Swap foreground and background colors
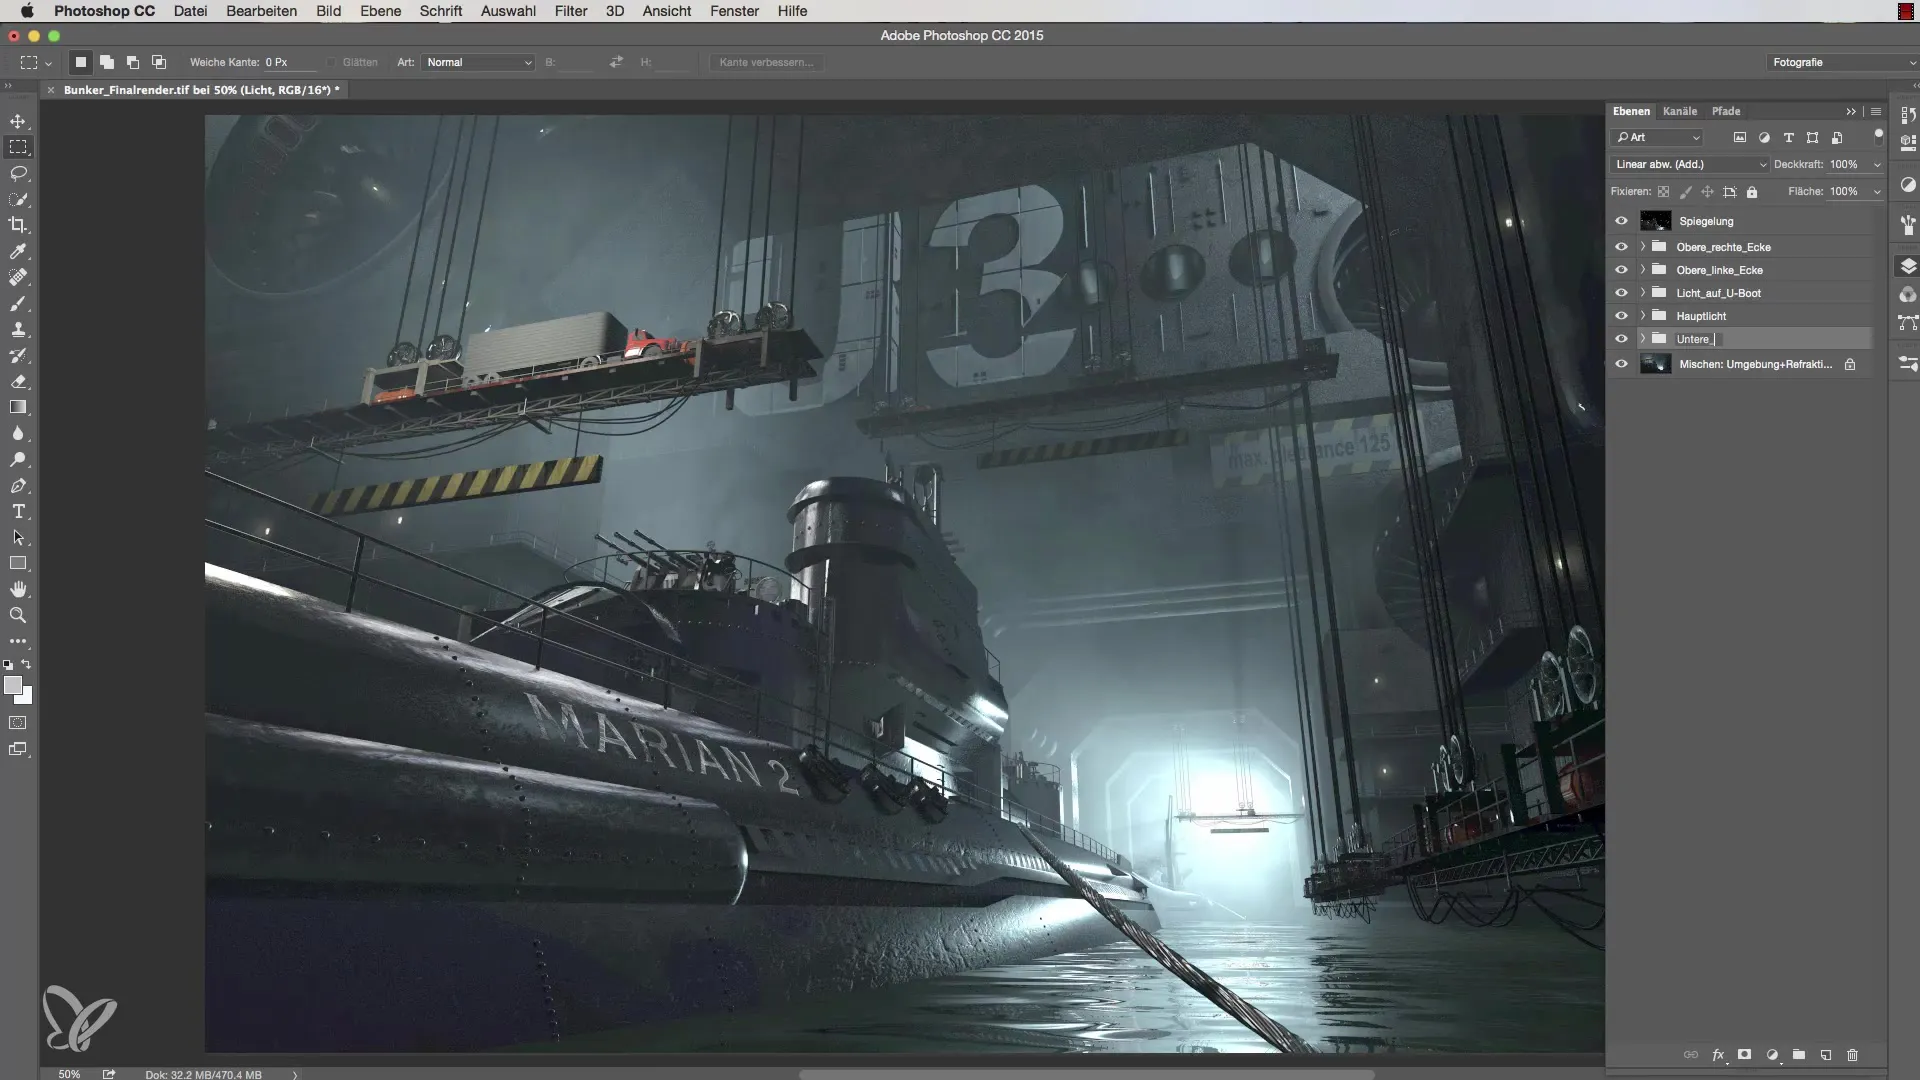1920x1080 pixels. (x=27, y=664)
